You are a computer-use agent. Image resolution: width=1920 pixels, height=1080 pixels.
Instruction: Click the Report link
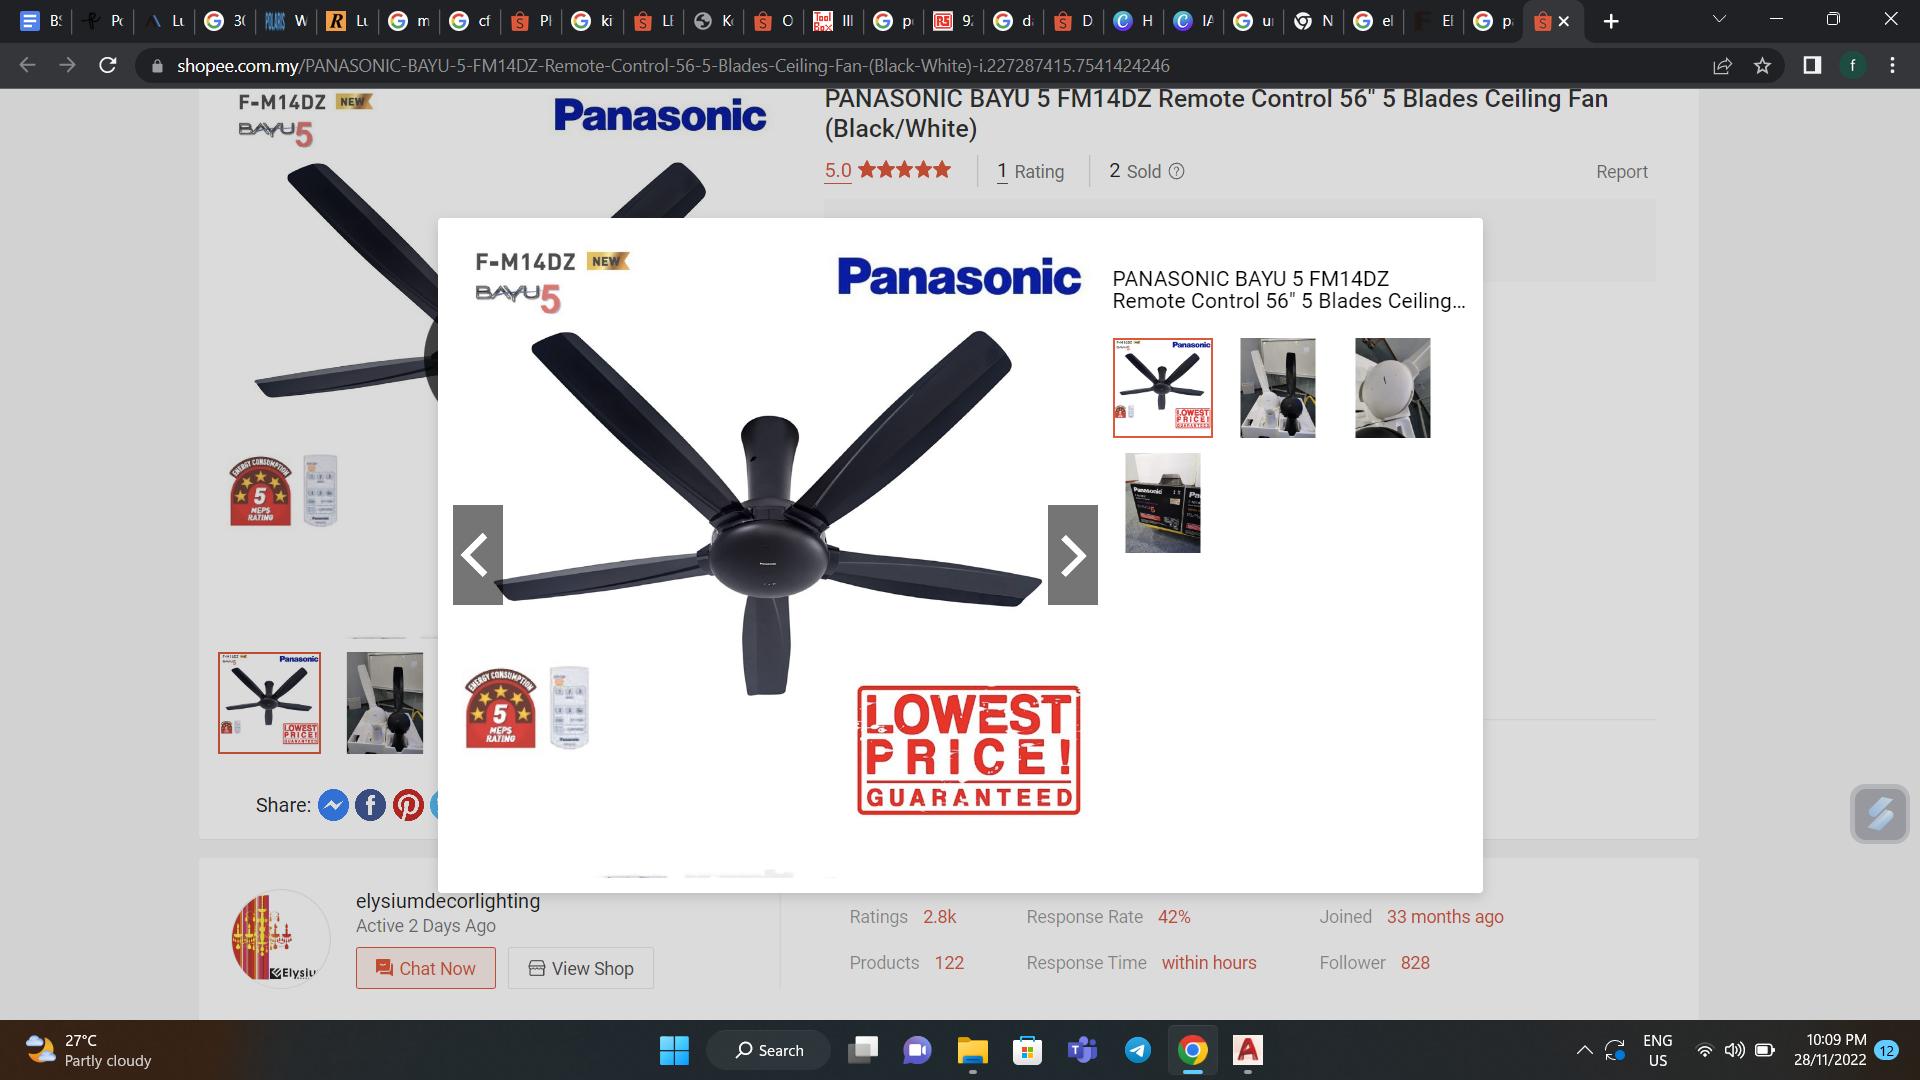click(1621, 172)
